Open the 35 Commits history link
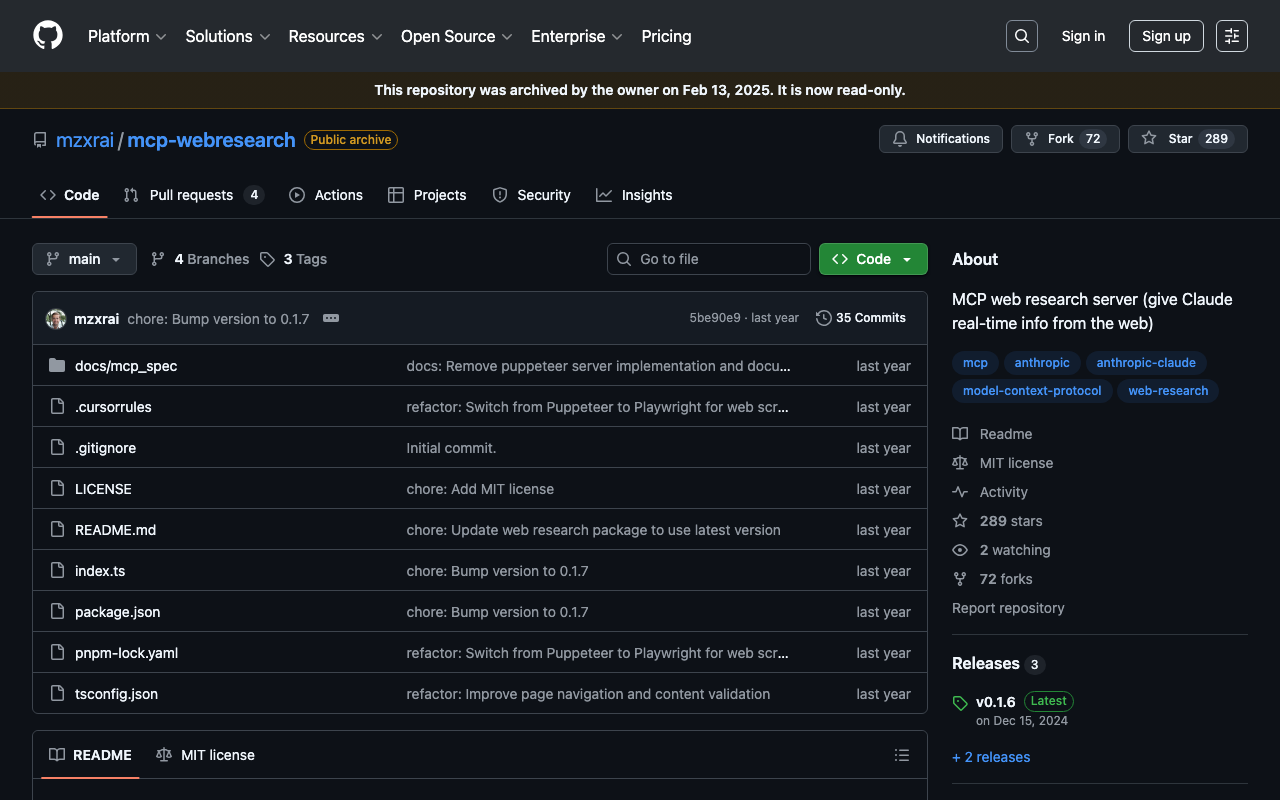Viewport: 1280px width, 800px height. 861,318
